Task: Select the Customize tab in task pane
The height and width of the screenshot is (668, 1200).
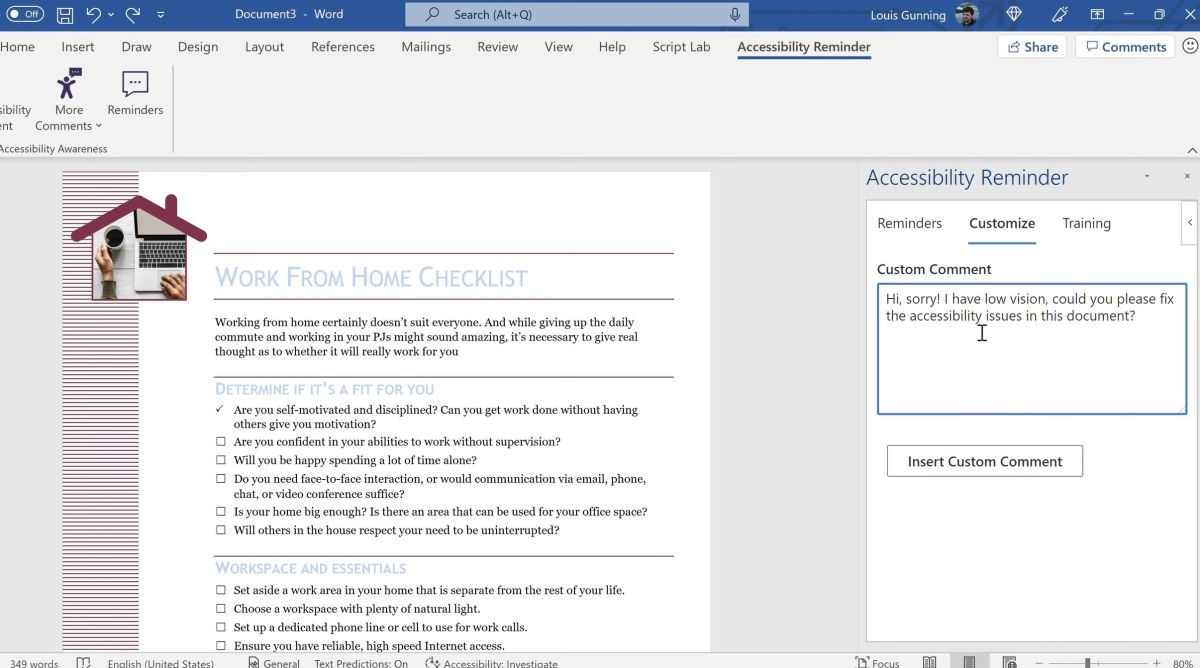Action: pos(1002,223)
